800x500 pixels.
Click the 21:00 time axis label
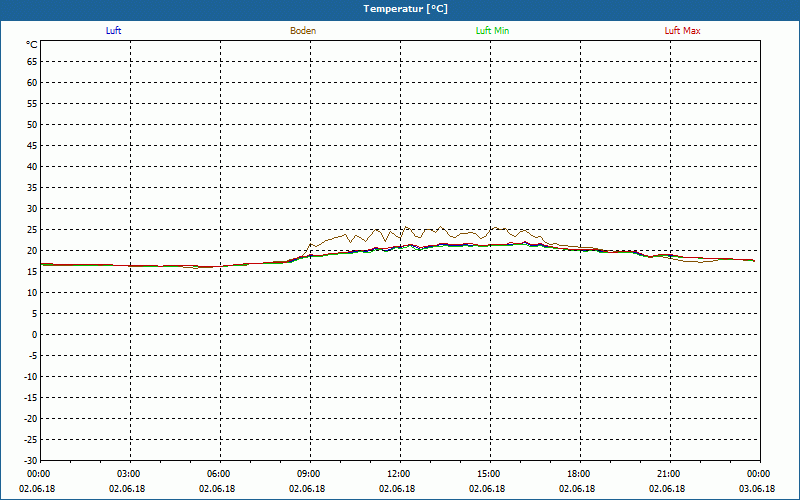pos(669,474)
